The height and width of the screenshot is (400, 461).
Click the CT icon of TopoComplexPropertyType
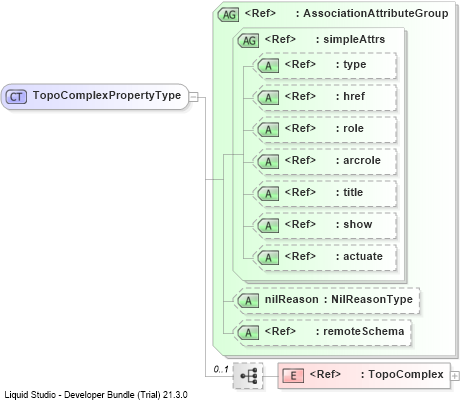click(x=16, y=97)
